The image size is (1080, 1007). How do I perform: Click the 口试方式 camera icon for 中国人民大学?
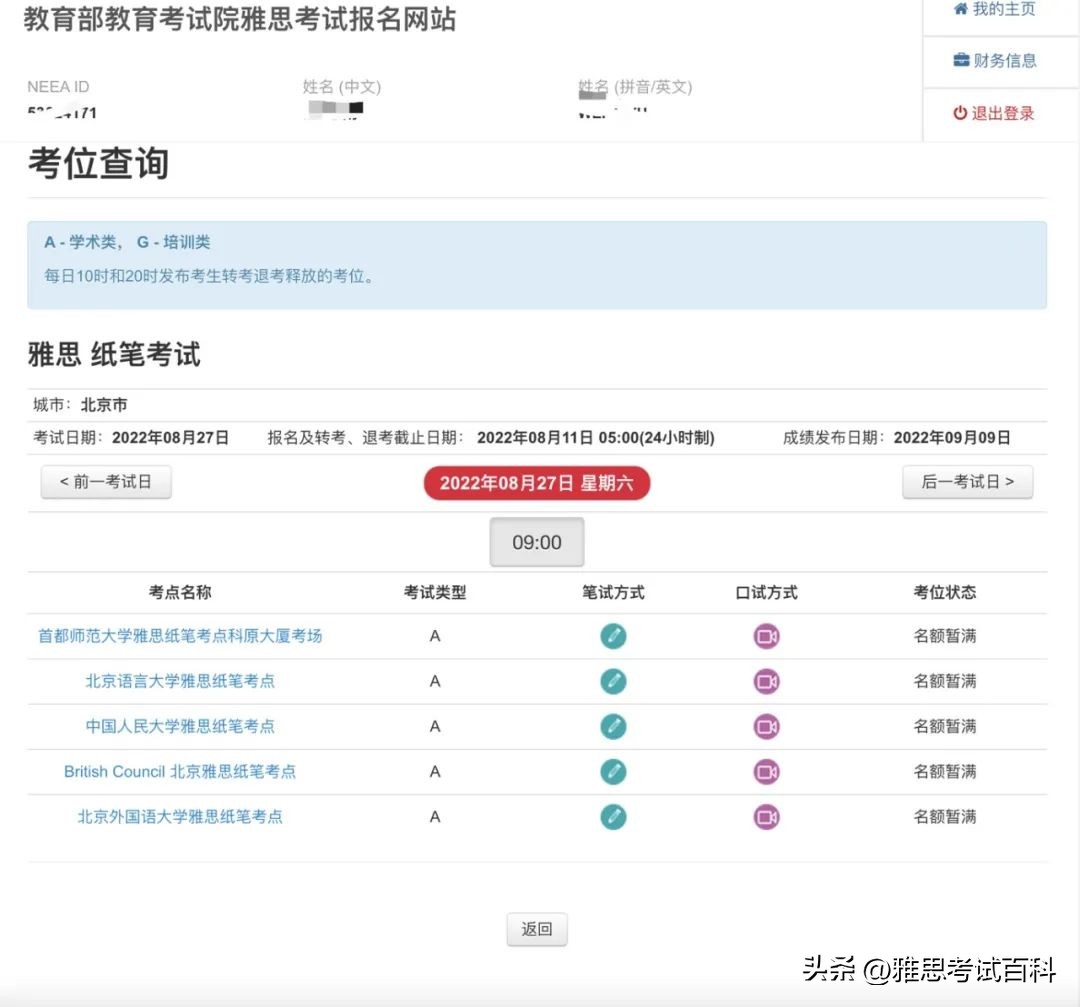click(x=765, y=726)
